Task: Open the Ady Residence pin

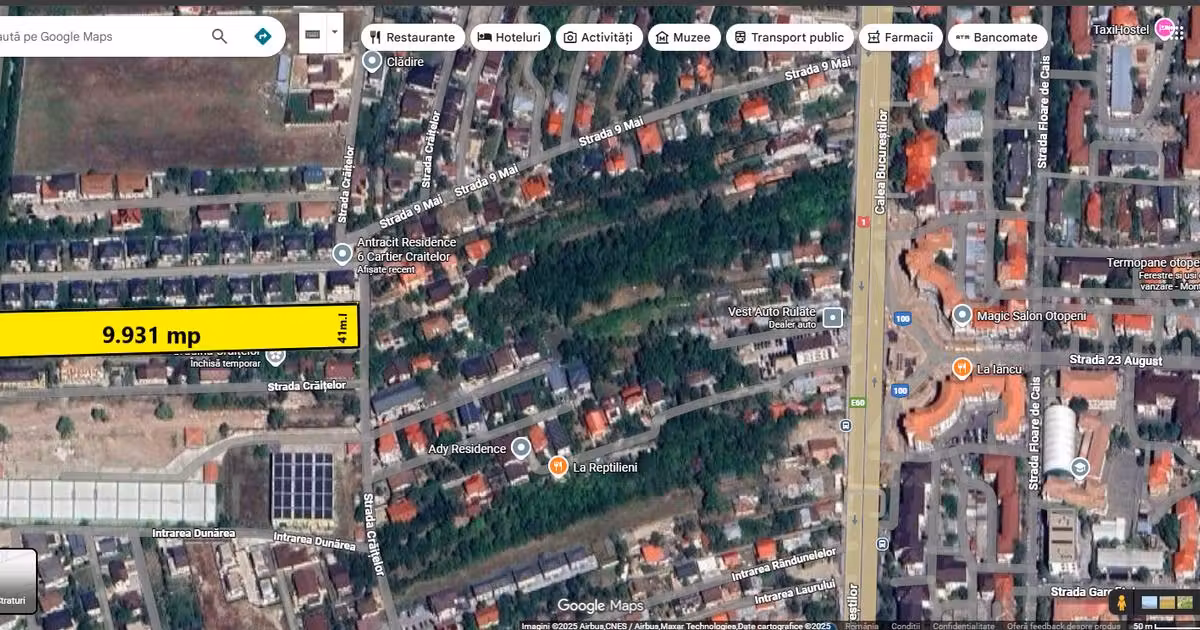Action: click(x=520, y=447)
